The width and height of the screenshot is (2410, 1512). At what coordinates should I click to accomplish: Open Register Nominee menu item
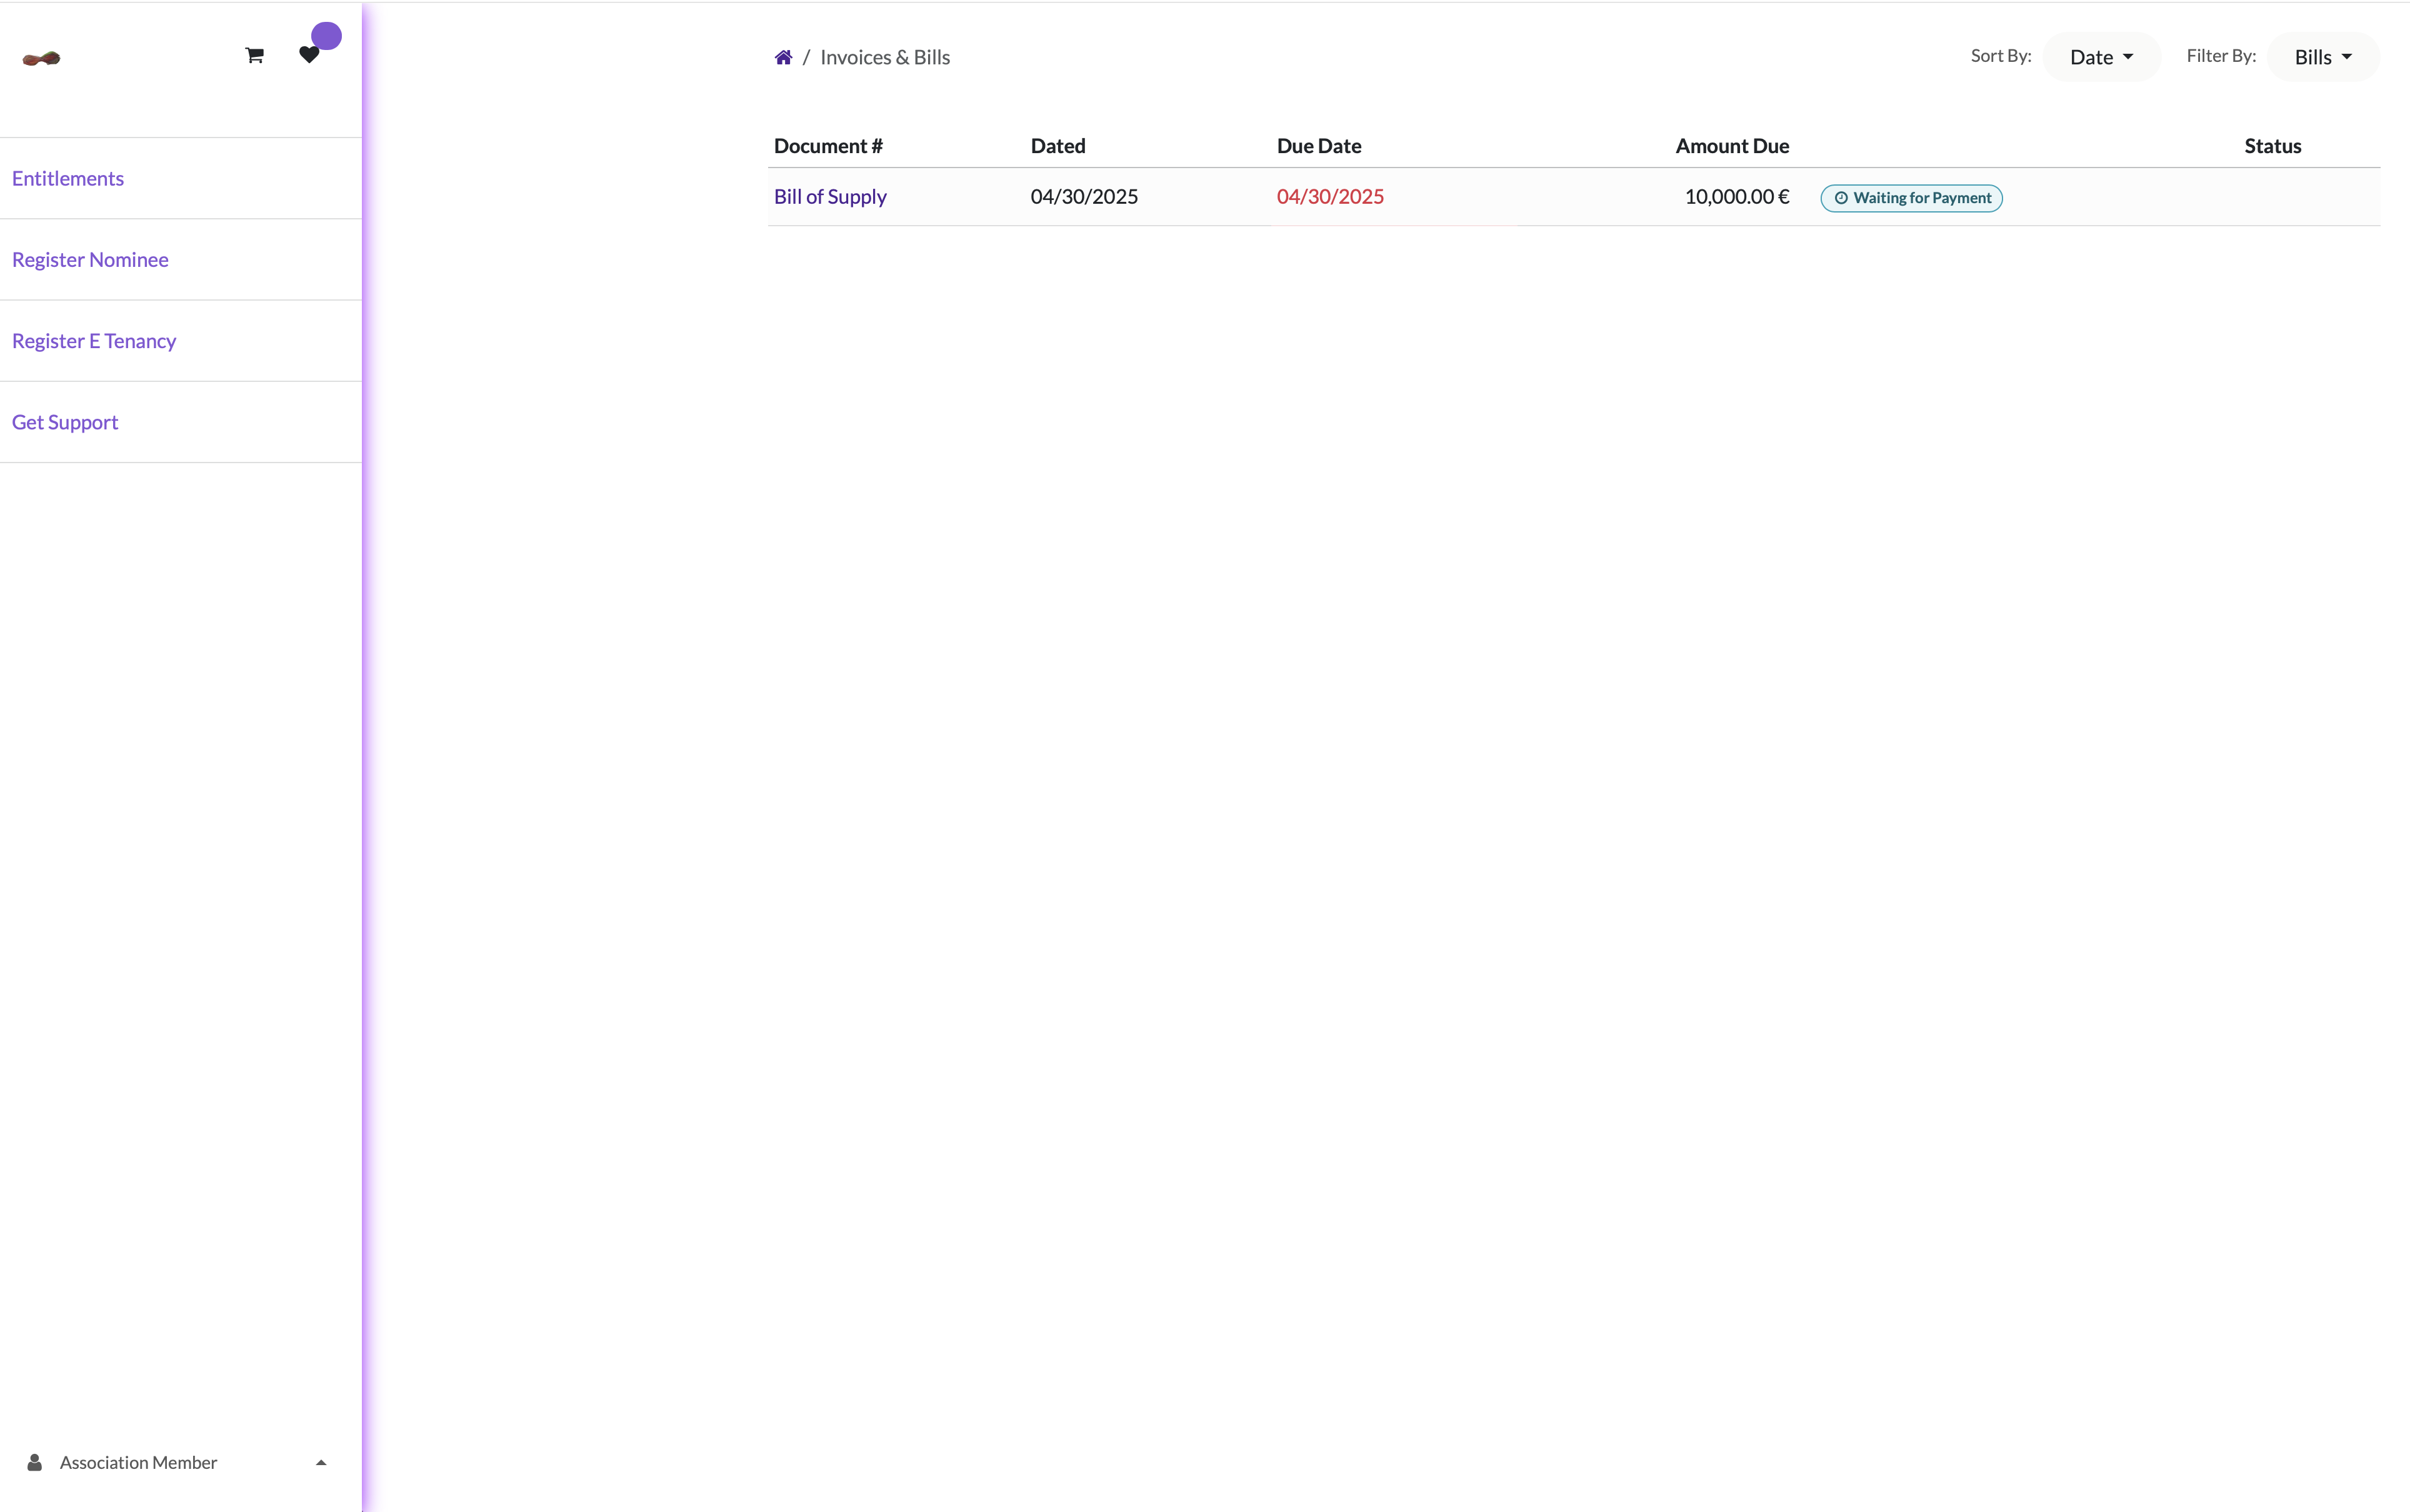click(x=90, y=260)
